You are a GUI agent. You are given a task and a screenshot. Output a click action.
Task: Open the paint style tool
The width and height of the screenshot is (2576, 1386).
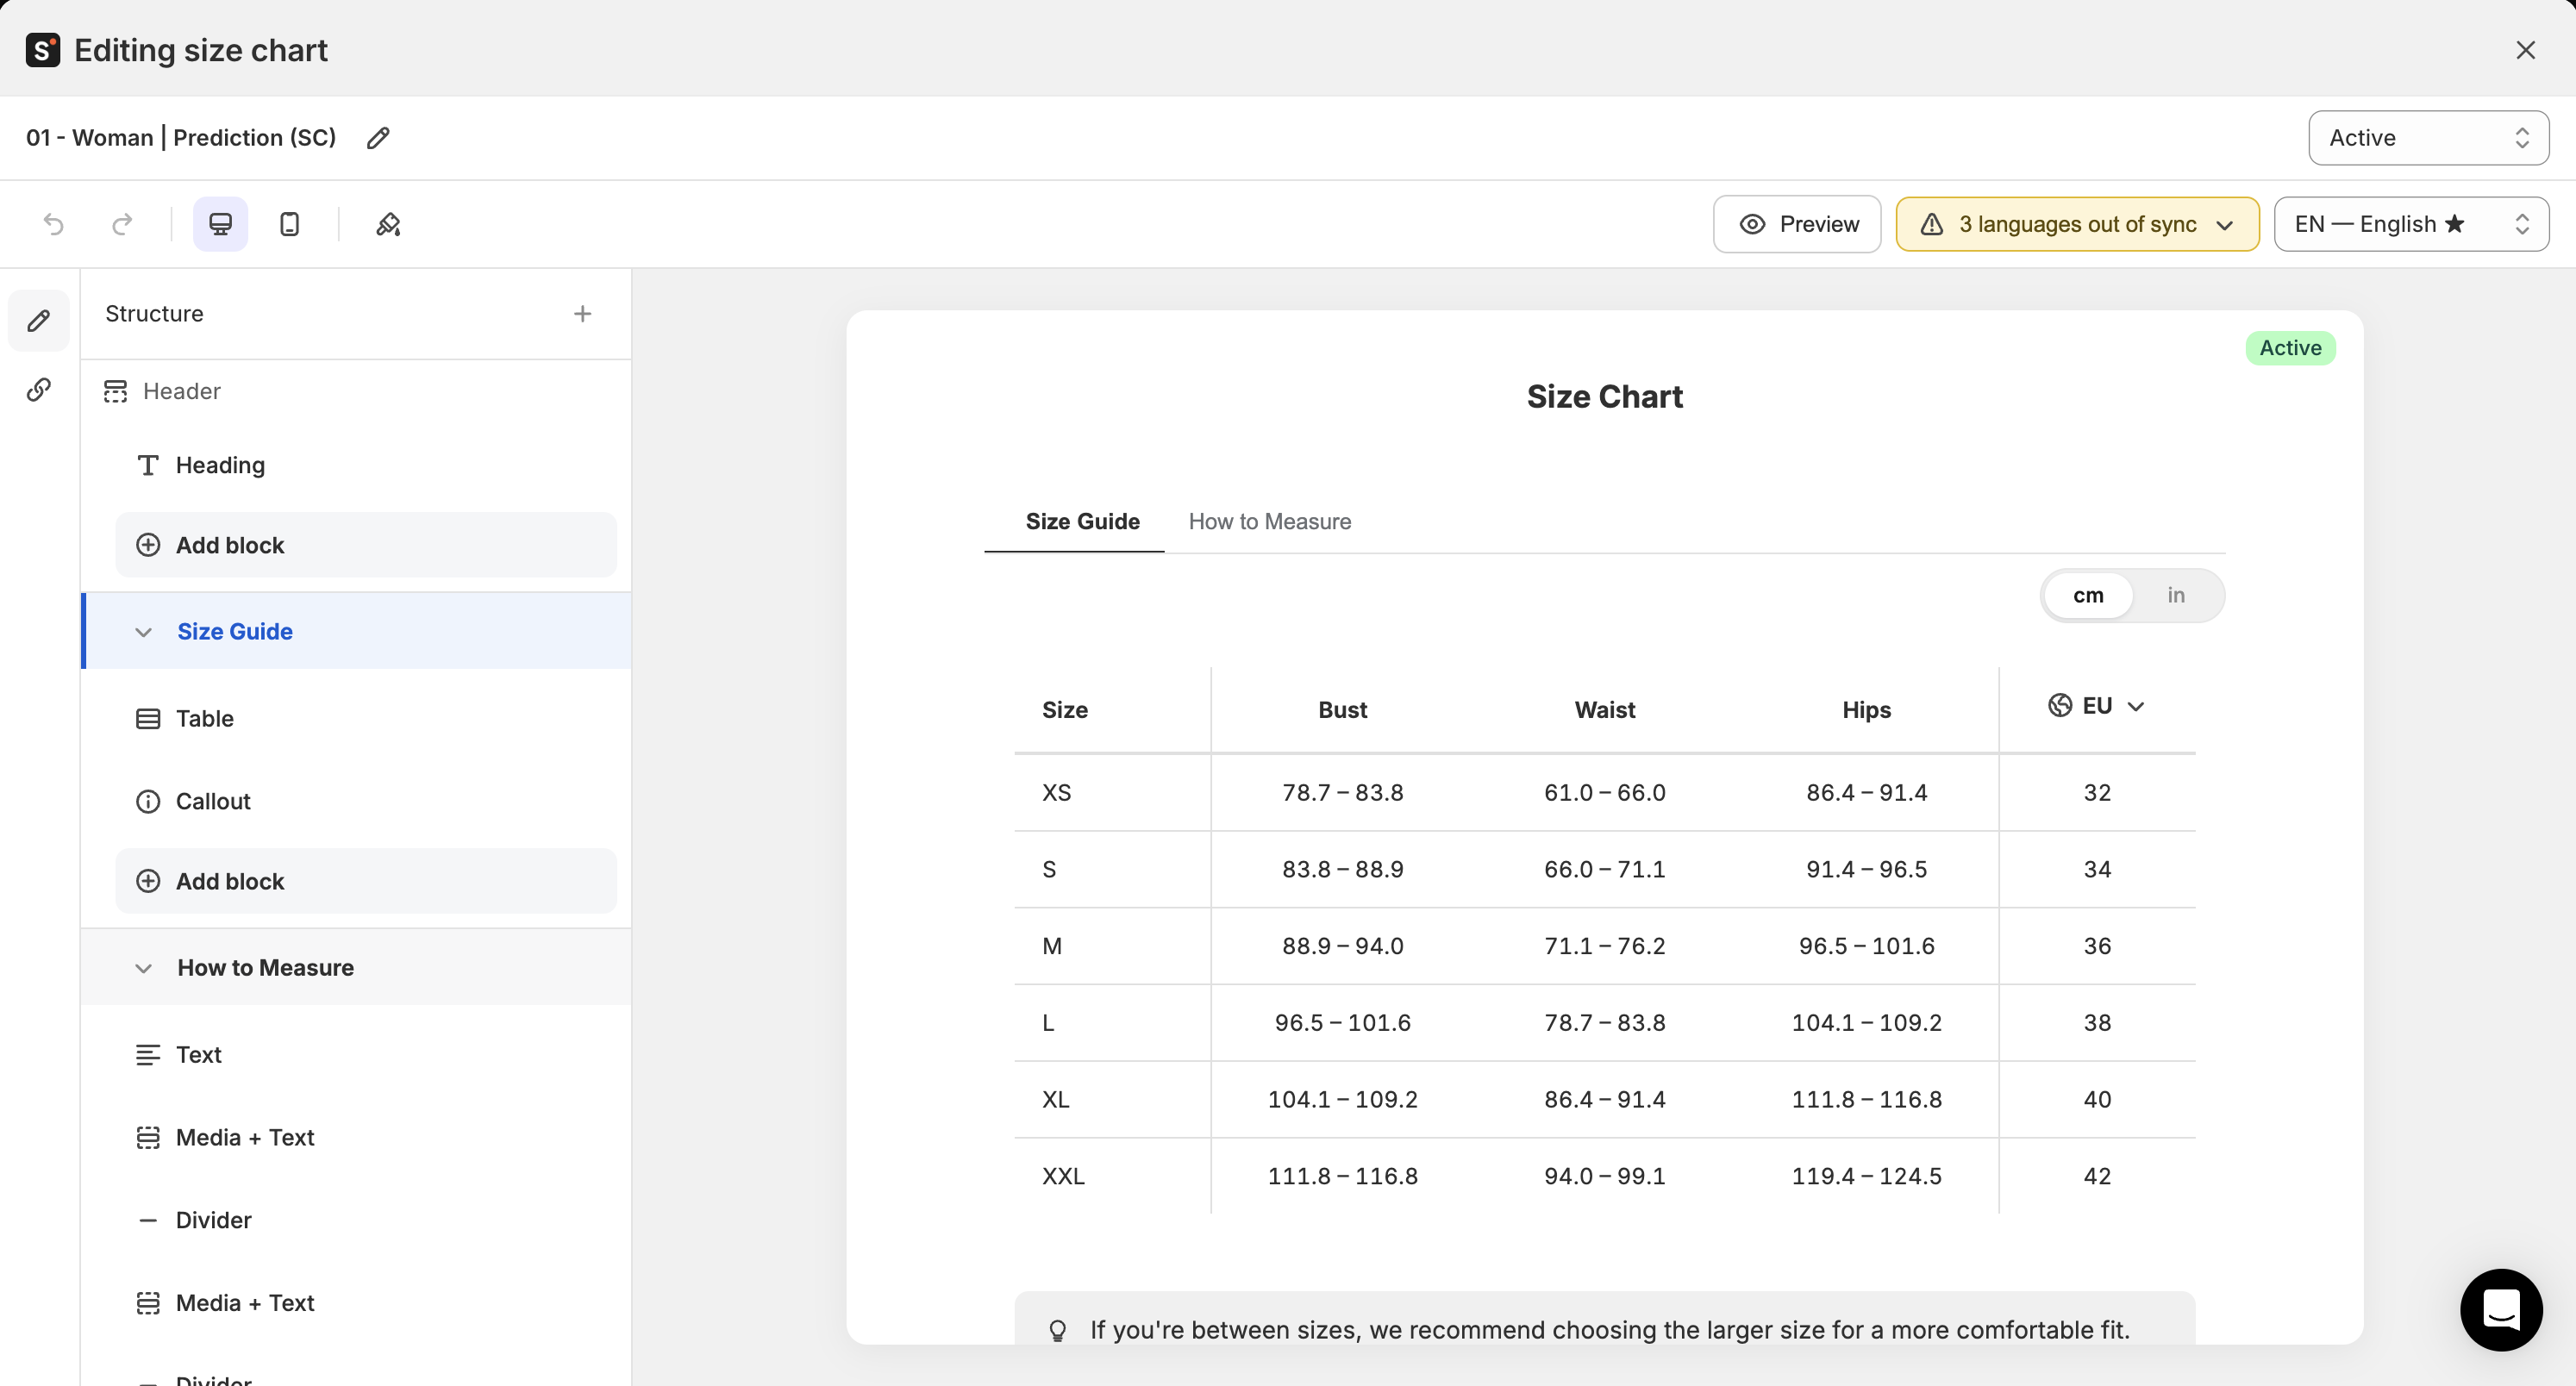[x=388, y=224]
